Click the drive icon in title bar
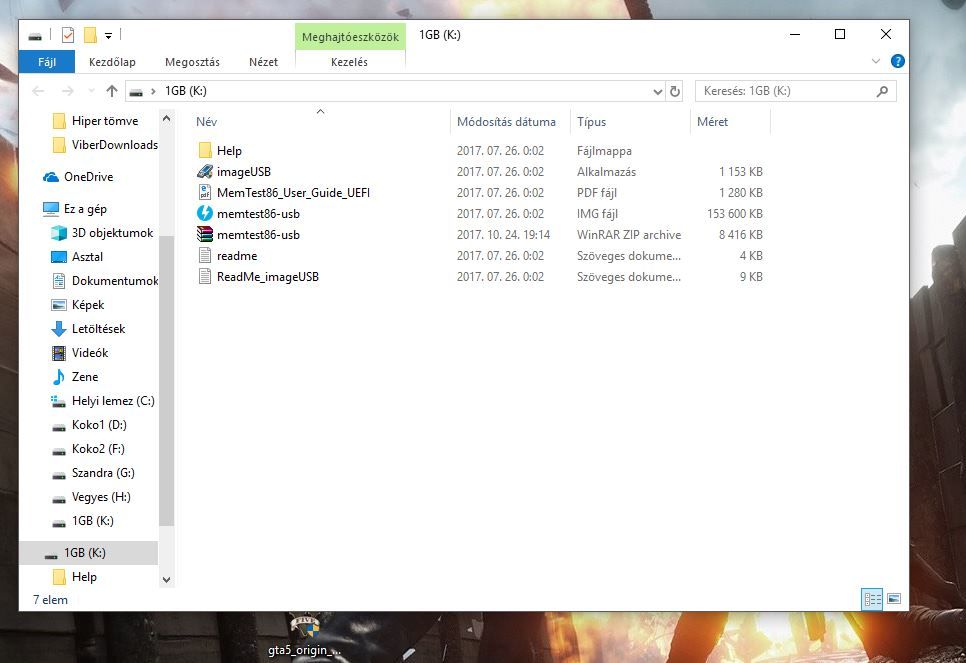The height and width of the screenshot is (663, 966). pyautogui.click(x=35, y=36)
